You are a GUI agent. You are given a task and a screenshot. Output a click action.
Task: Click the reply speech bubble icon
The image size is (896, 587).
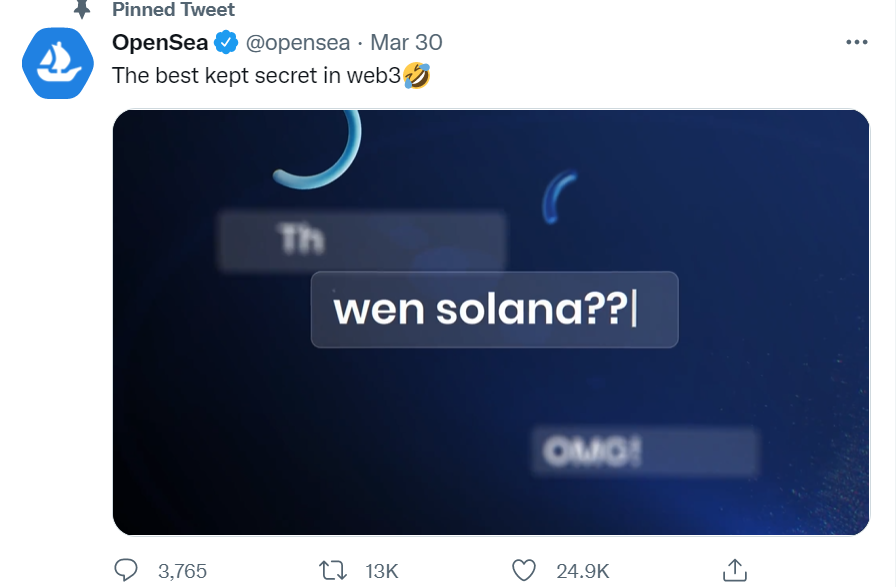pyautogui.click(x=126, y=570)
